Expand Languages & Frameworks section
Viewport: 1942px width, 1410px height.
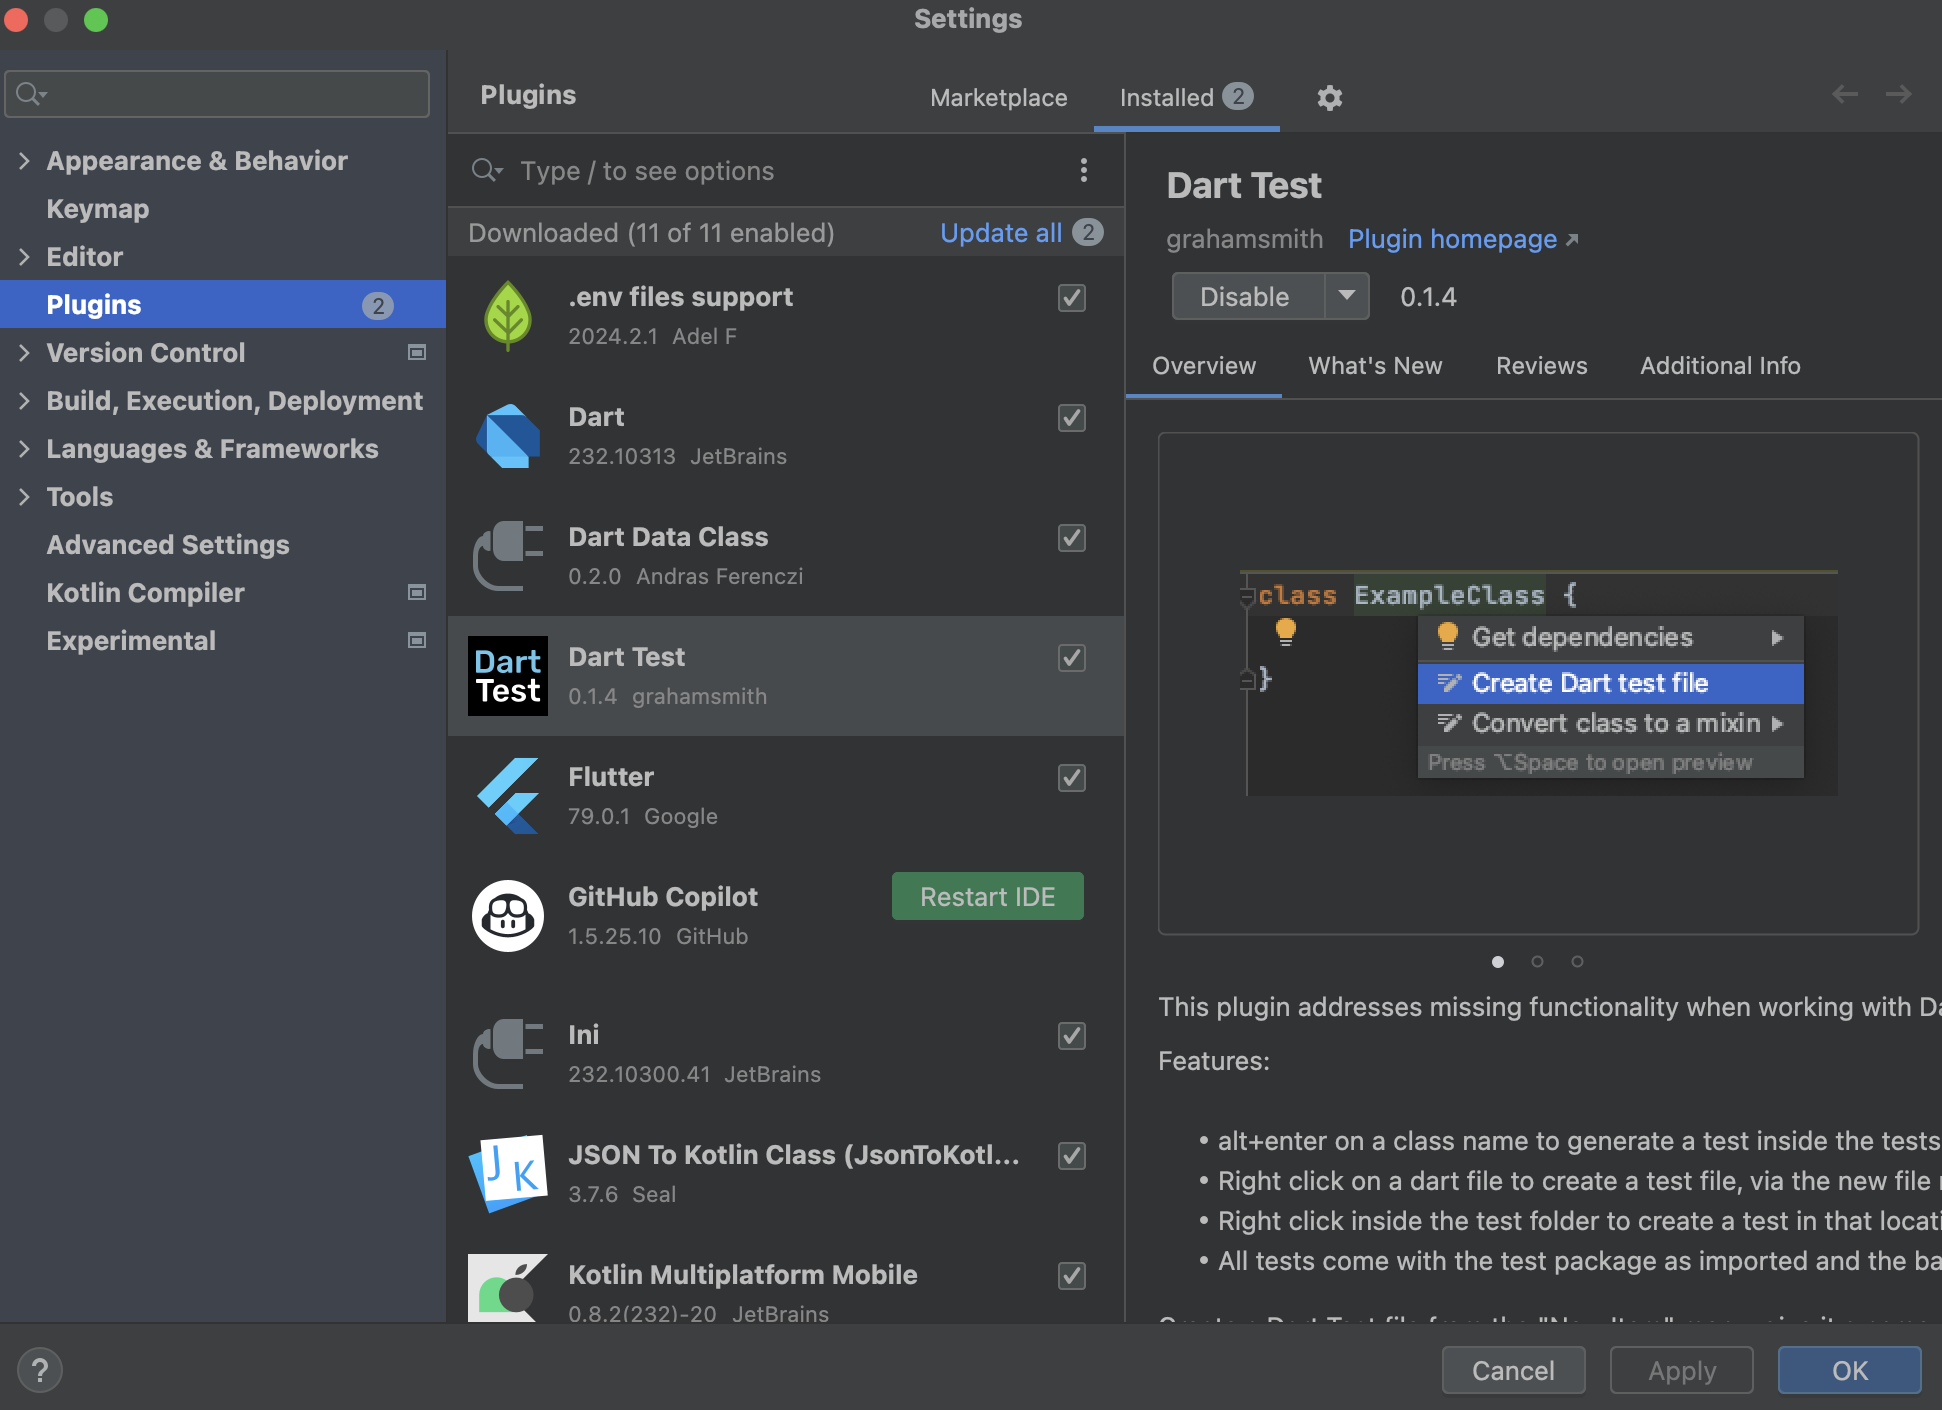pos(24,448)
